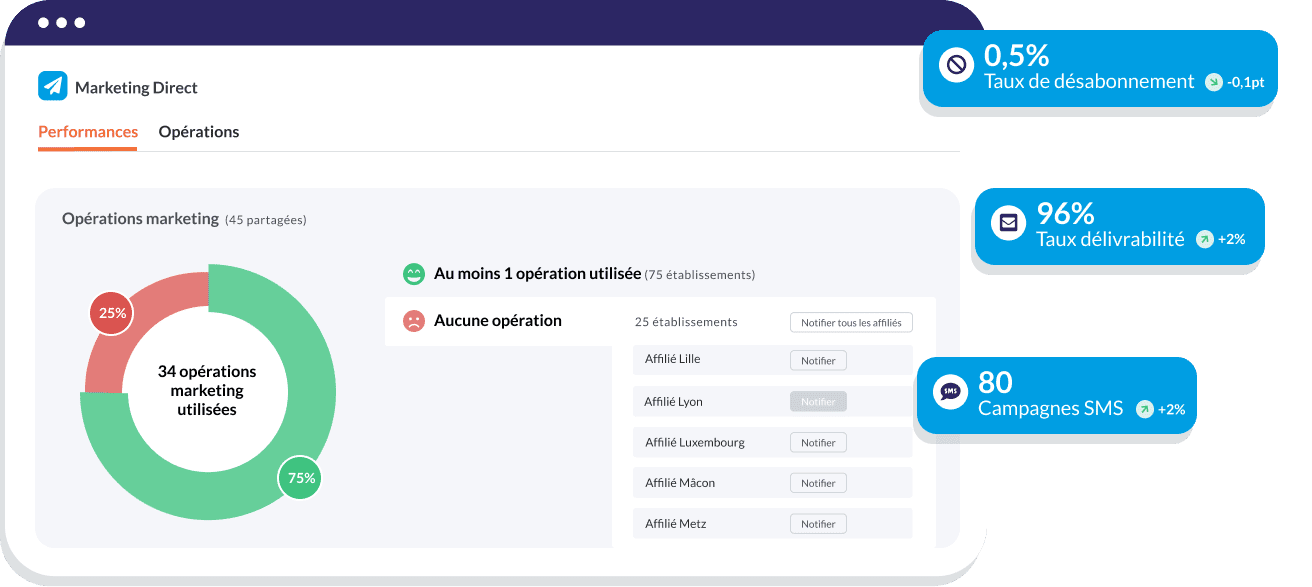Notify the Affilié Metz establishment

coord(818,523)
